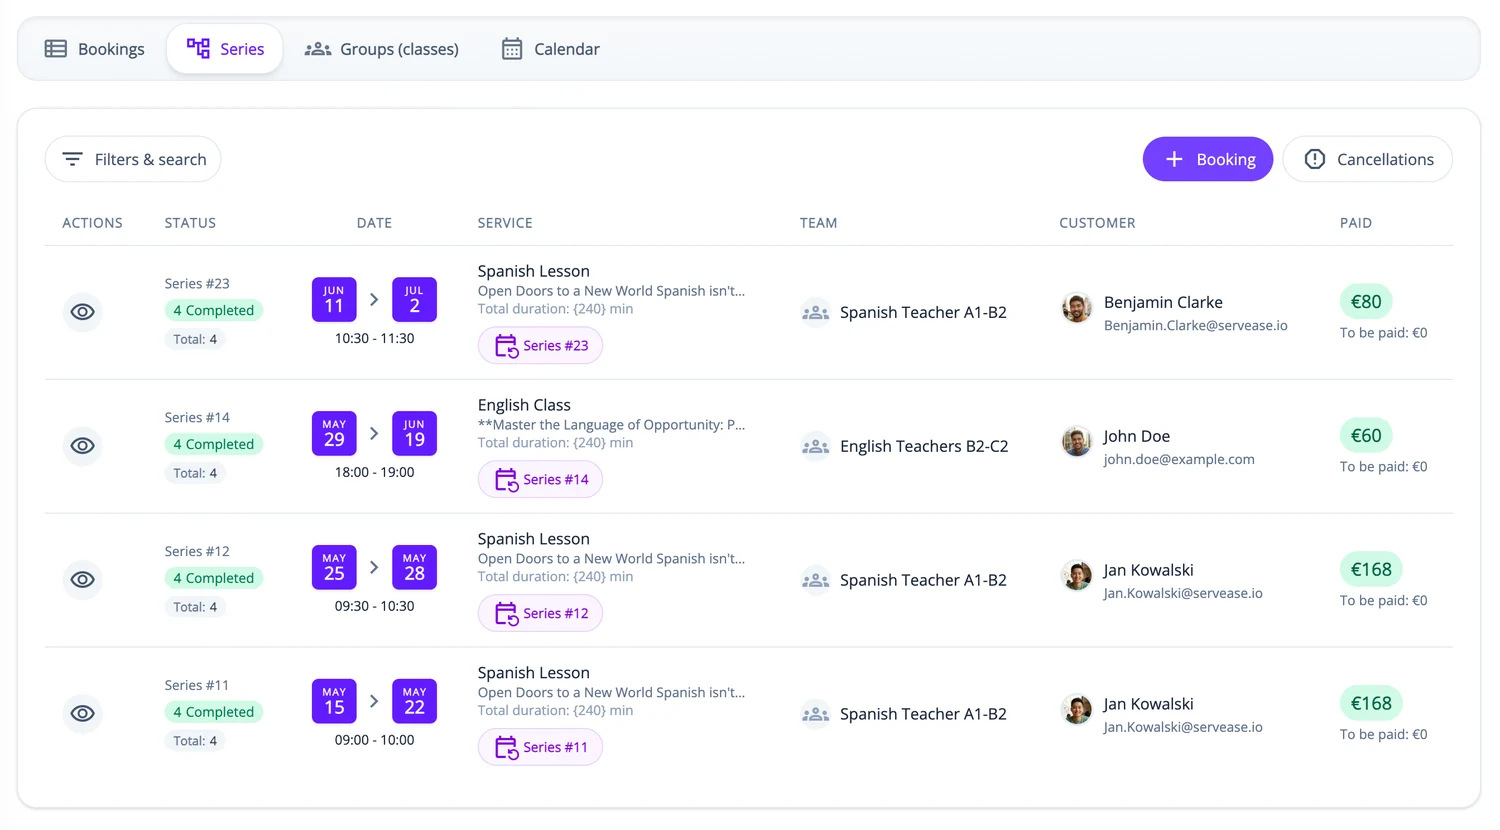View details of Series #11 via eye icon
The width and height of the screenshot is (1500, 830).
pos(83,714)
